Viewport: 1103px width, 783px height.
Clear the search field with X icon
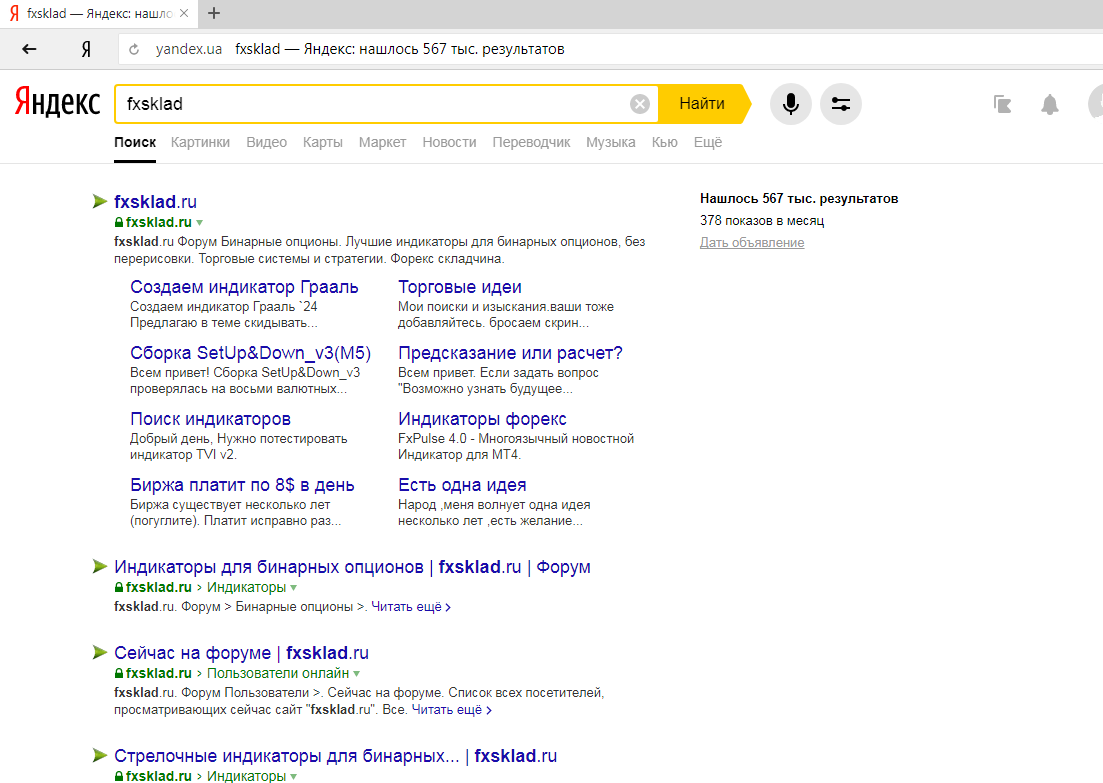coord(639,104)
